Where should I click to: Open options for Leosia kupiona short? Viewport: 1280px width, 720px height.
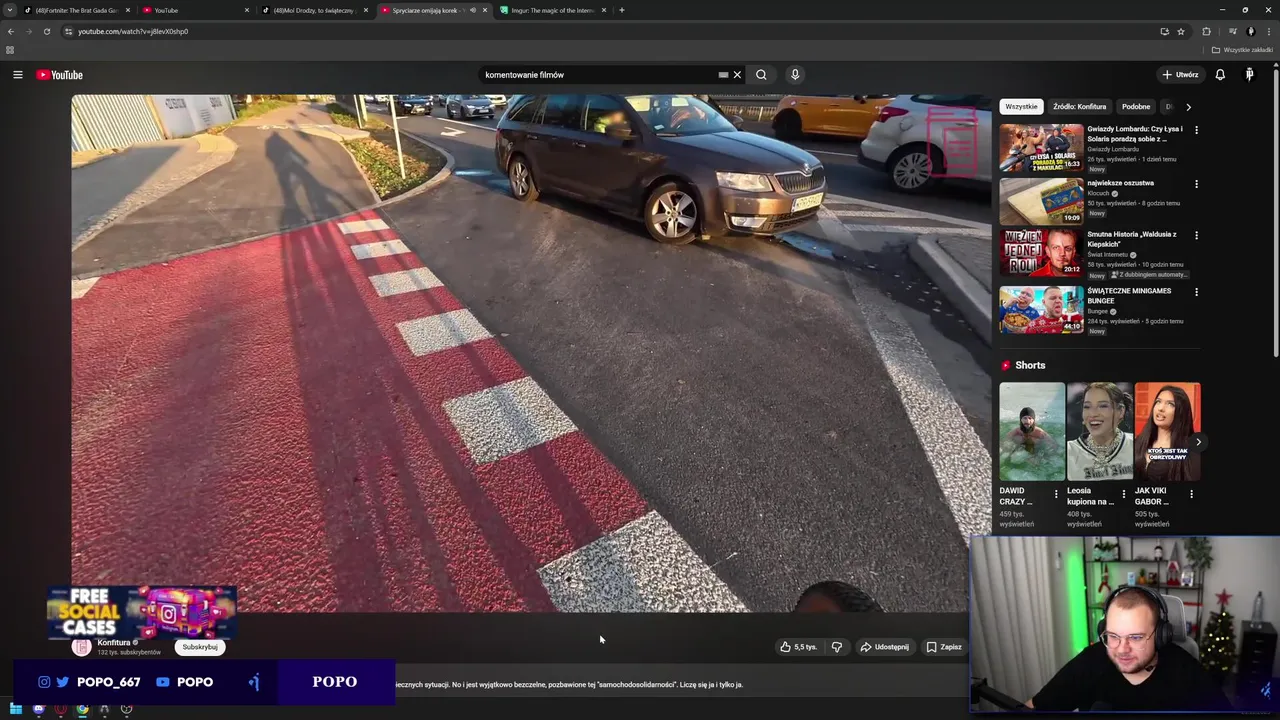click(1123, 494)
